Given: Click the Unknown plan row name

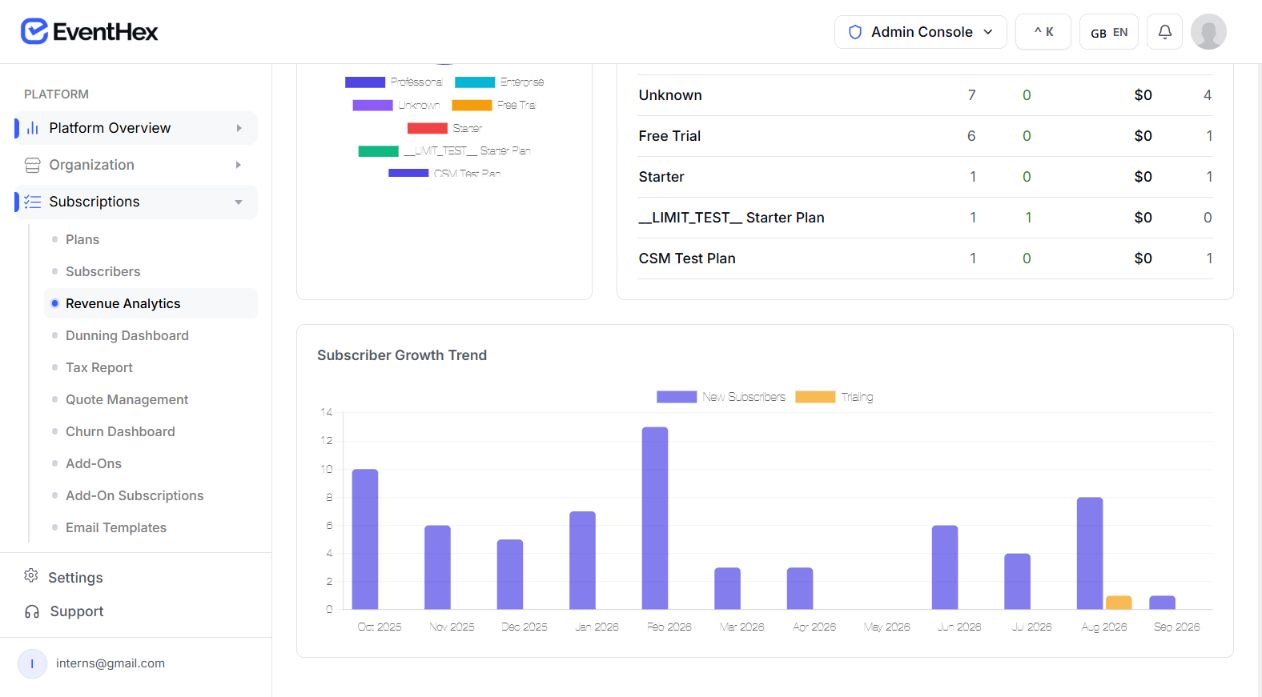Looking at the screenshot, I should tap(670, 95).
